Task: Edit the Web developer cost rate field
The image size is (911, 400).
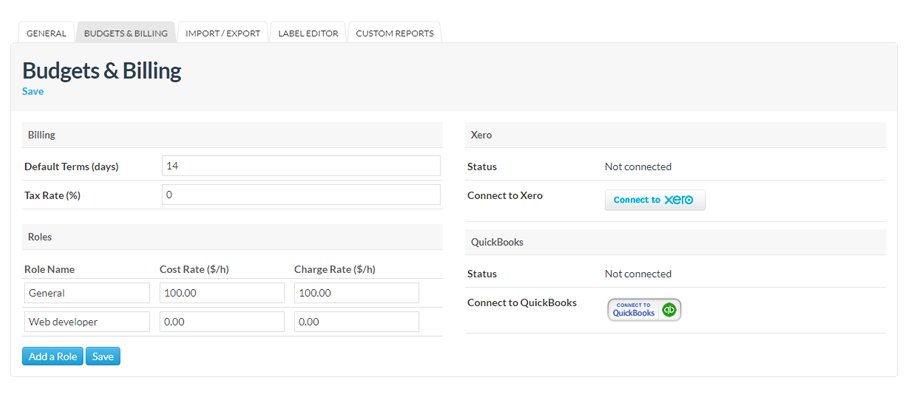Action: [x=222, y=322]
